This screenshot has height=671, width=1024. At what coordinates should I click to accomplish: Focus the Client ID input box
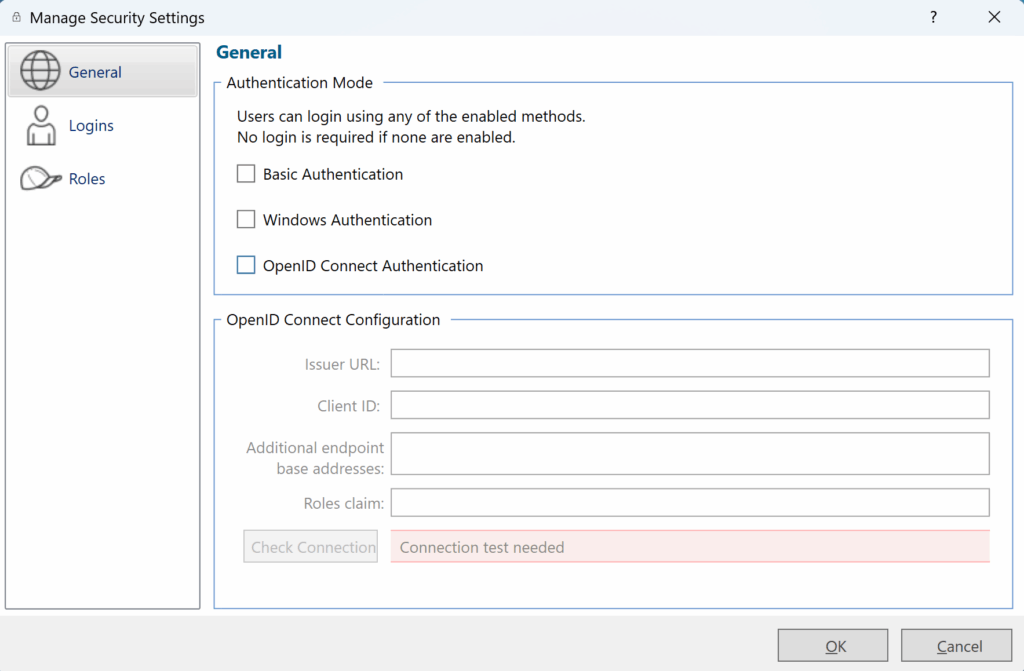tap(689, 405)
